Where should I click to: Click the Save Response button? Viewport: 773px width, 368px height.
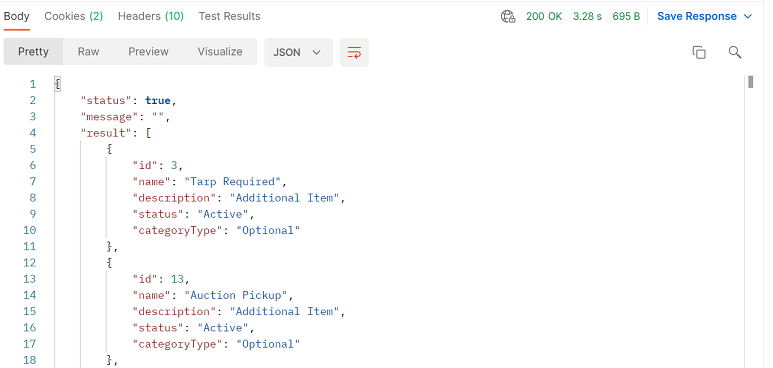coord(697,17)
